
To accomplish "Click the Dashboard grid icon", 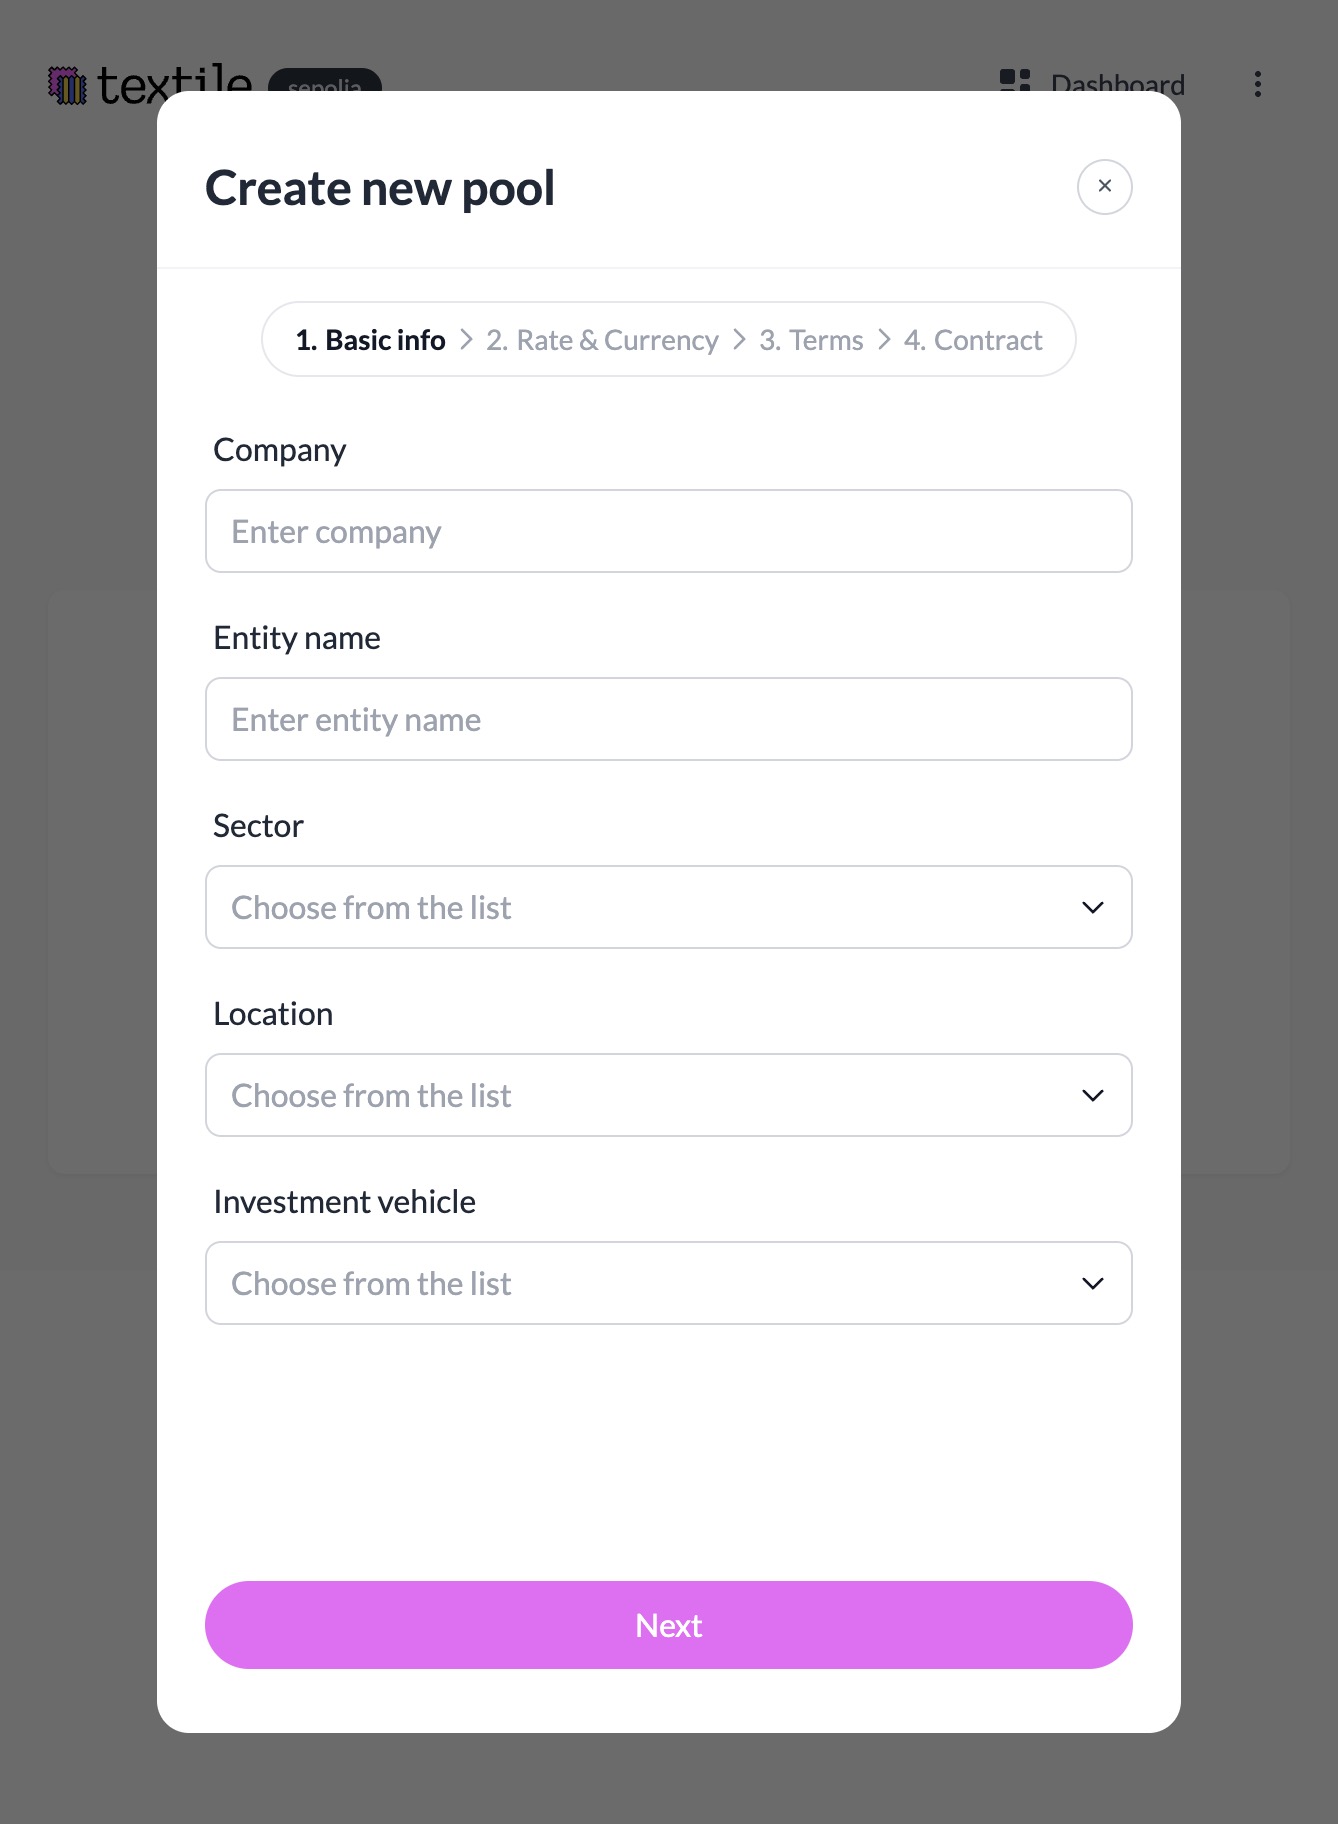I will click(x=1014, y=80).
